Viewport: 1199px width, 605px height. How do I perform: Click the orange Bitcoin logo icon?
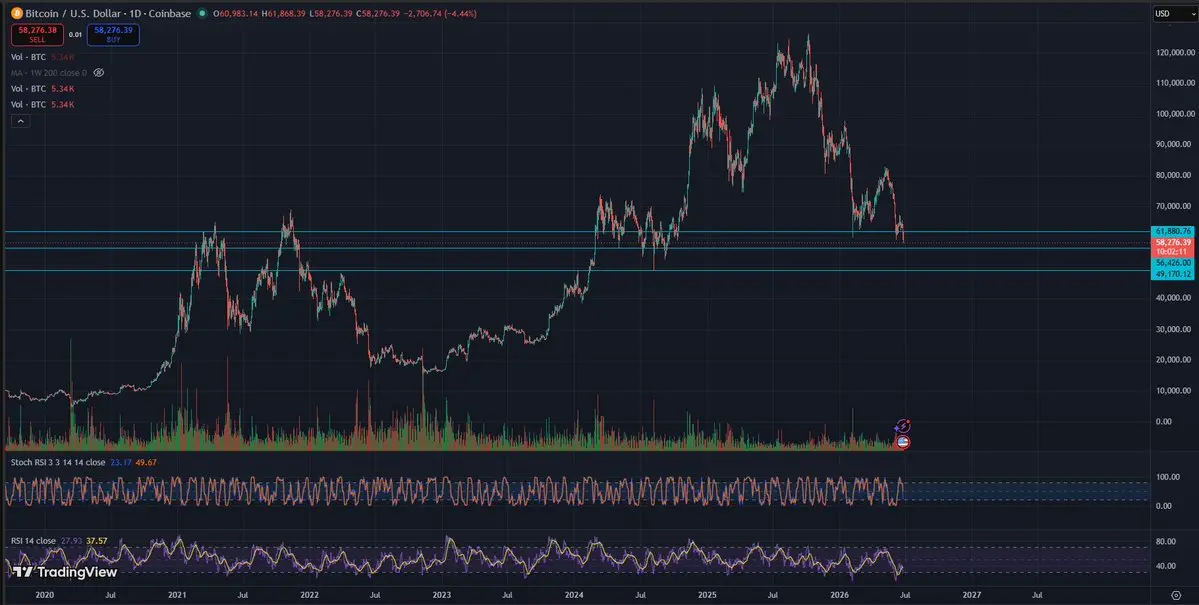pos(17,14)
